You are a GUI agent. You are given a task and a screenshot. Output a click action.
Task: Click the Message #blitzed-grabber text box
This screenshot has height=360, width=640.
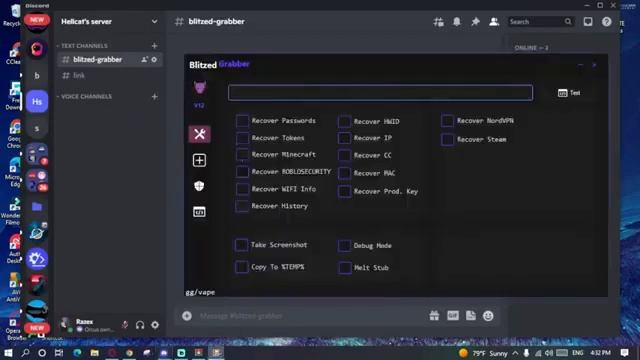click(x=310, y=316)
